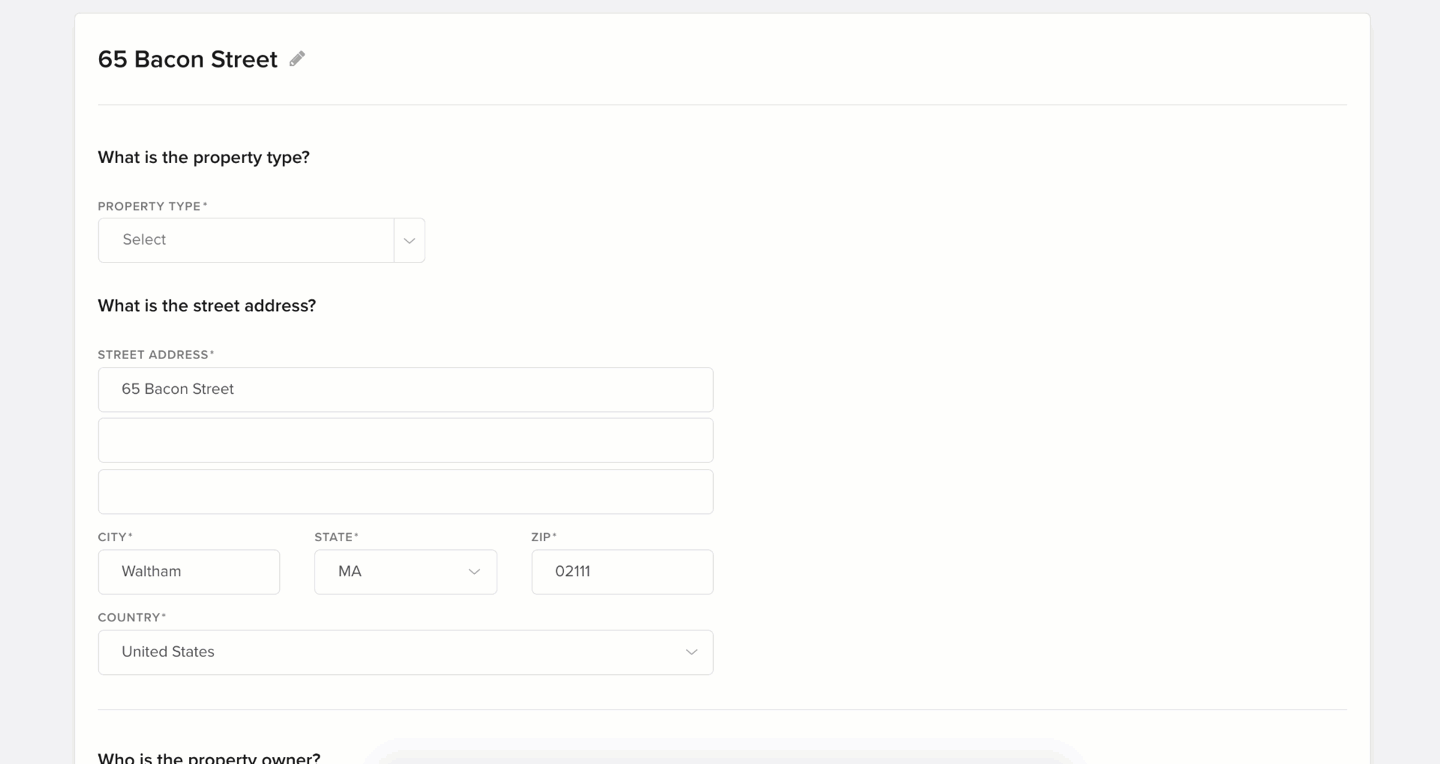Click the pencil edit icon beside 65 Bacon Street
This screenshot has width=1440, height=764.
pos(297,59)
